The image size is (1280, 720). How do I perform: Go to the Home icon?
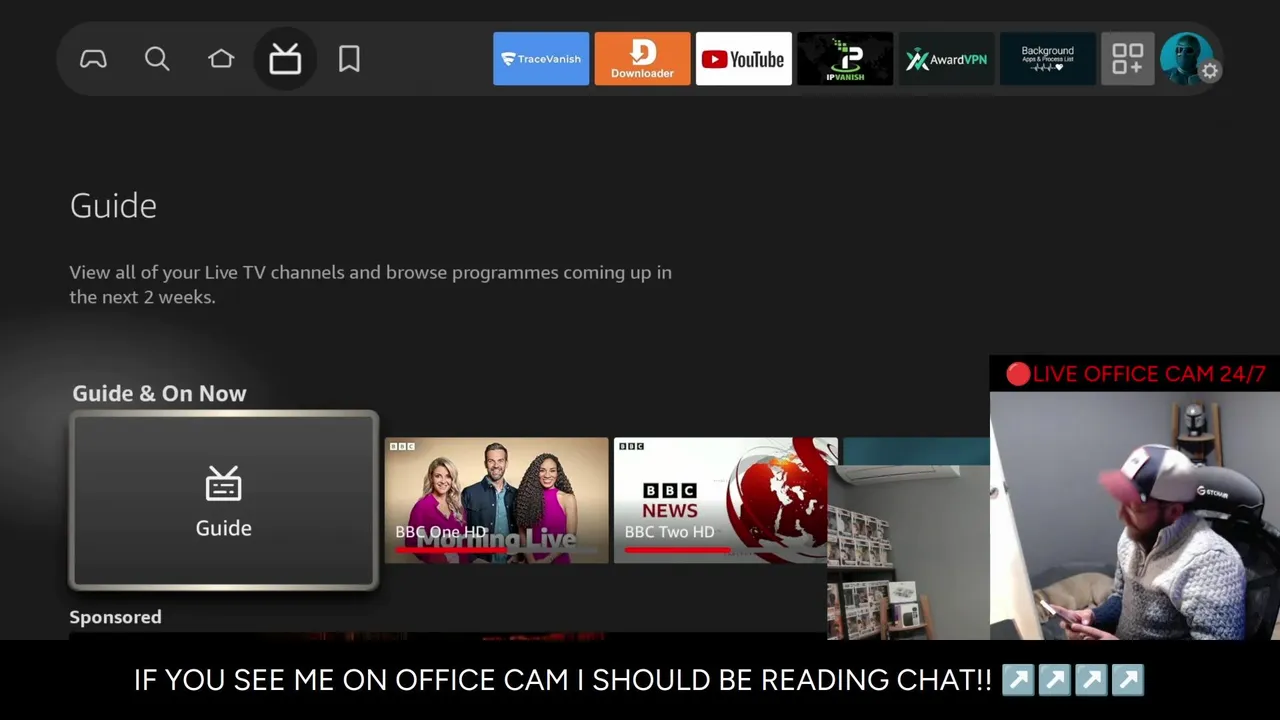pyautogui.click(x=221, y=59)
